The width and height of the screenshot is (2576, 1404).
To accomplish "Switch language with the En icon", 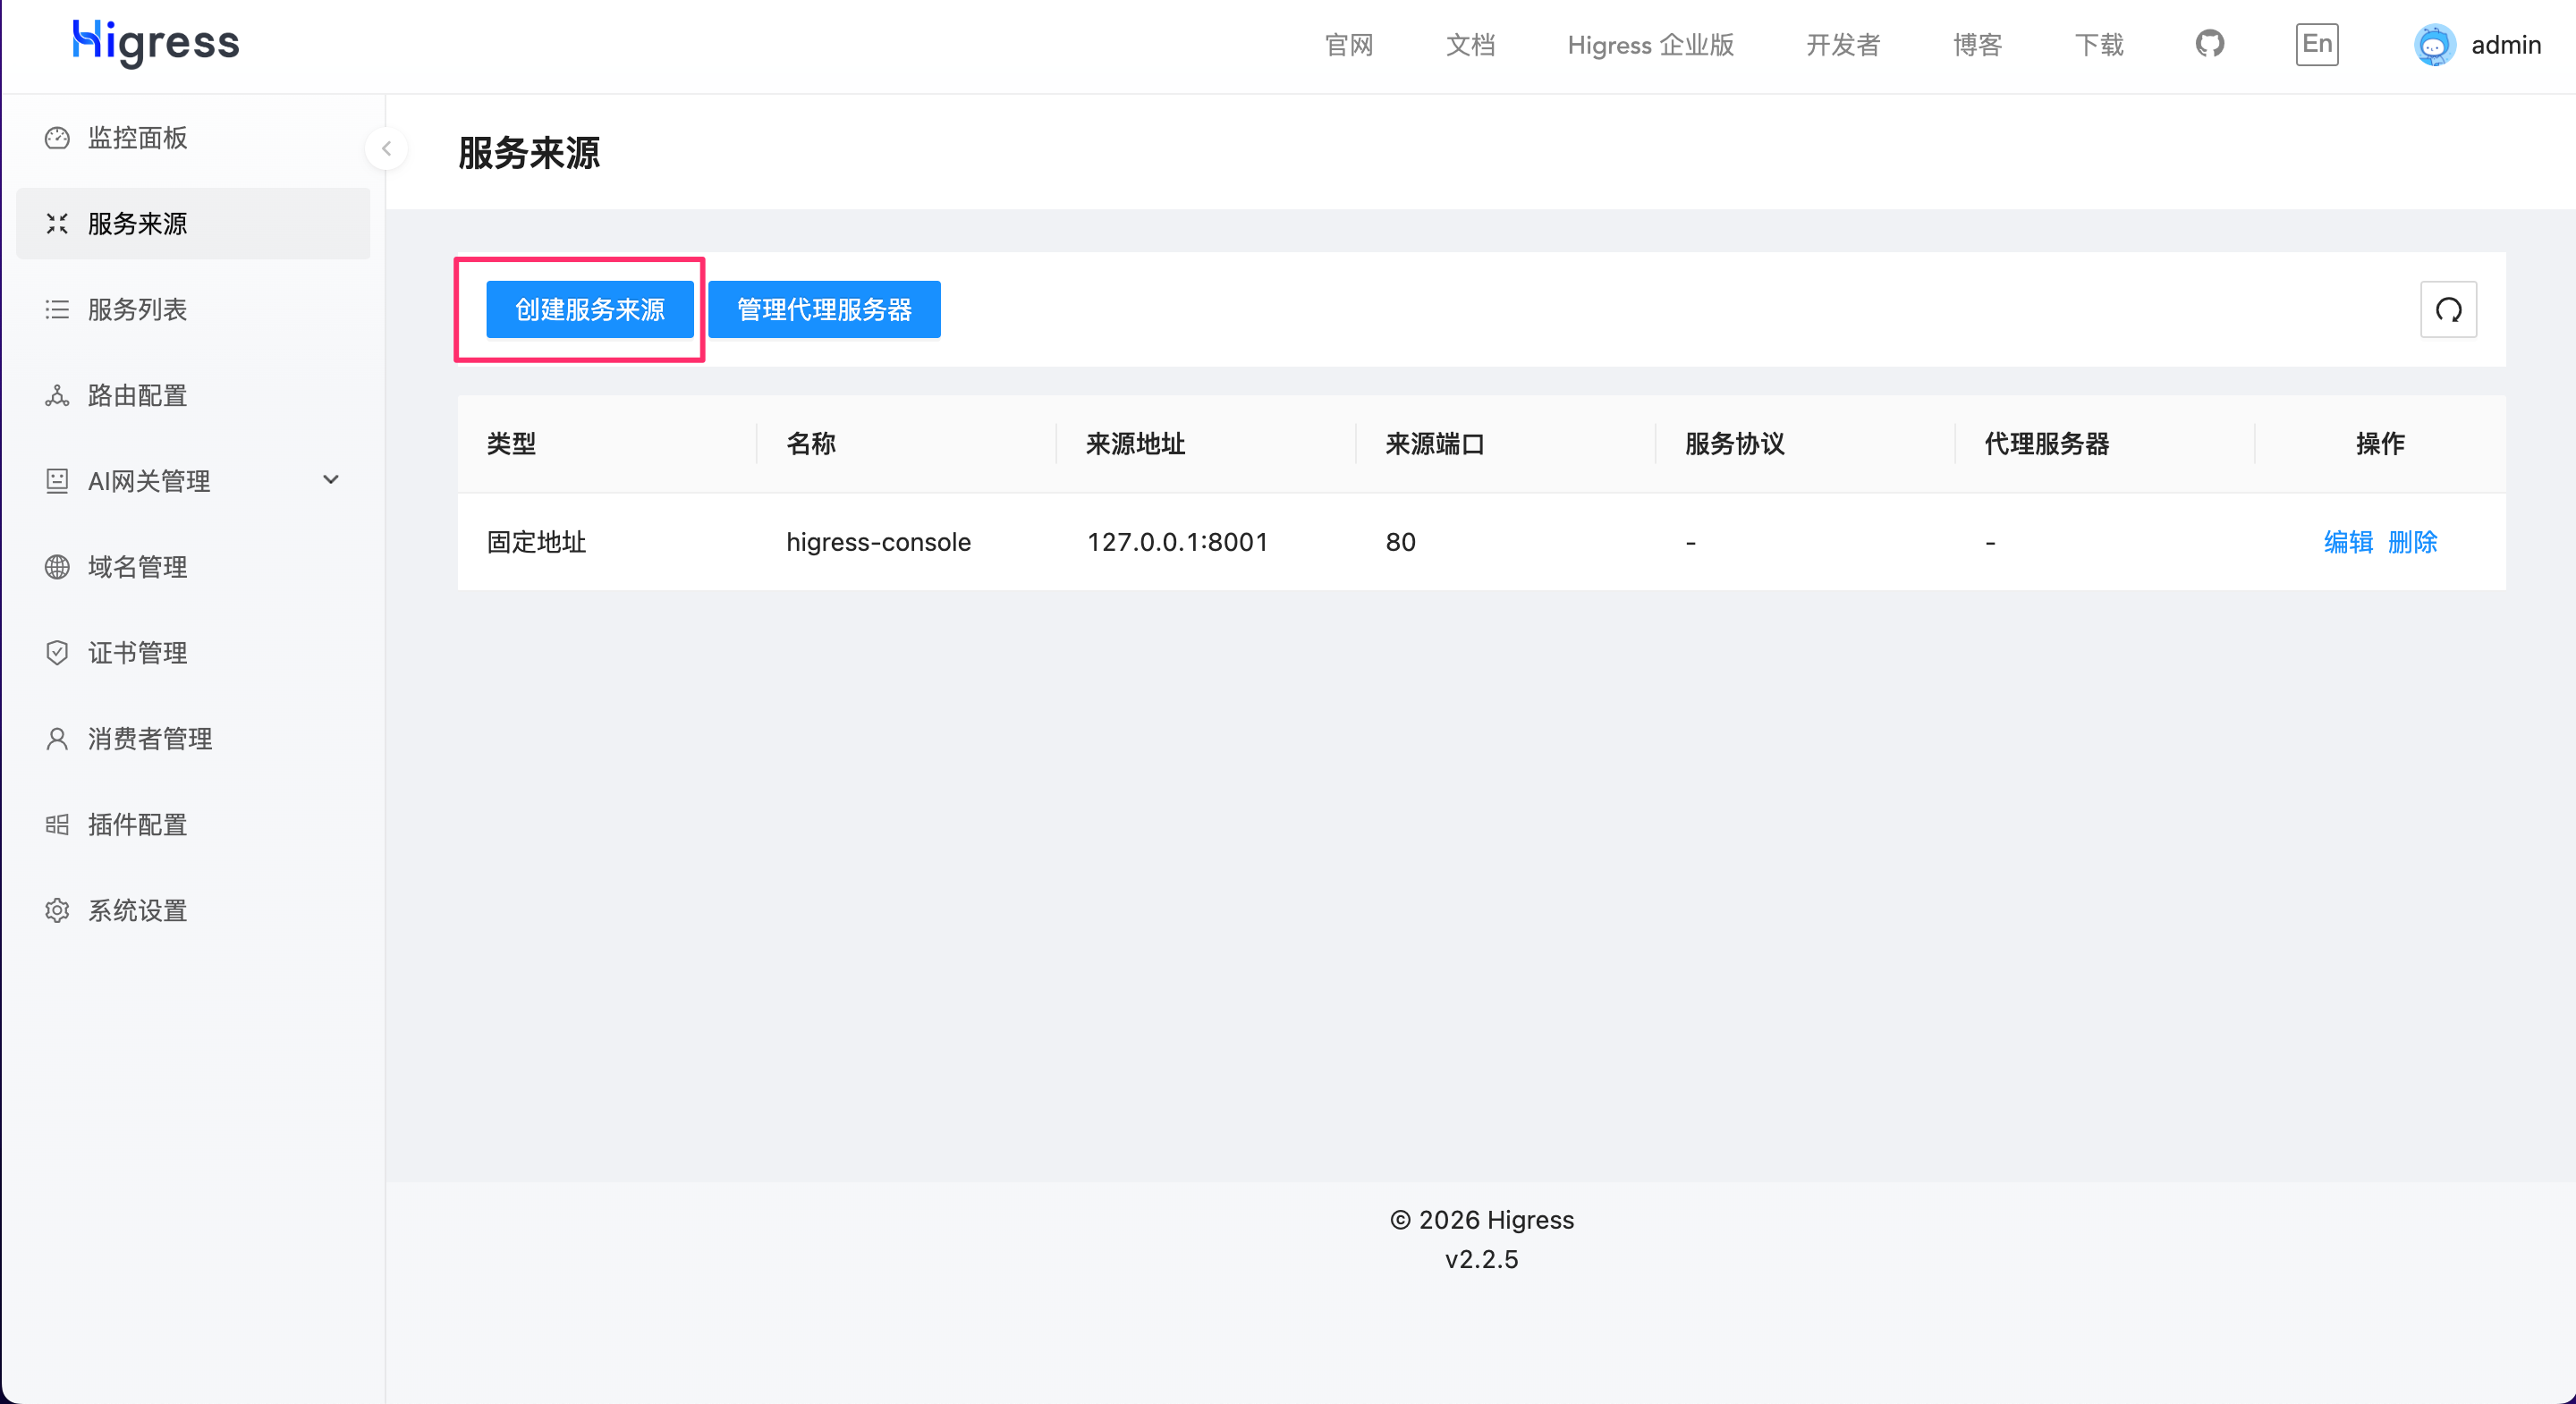I will (x=2317, y=44).
